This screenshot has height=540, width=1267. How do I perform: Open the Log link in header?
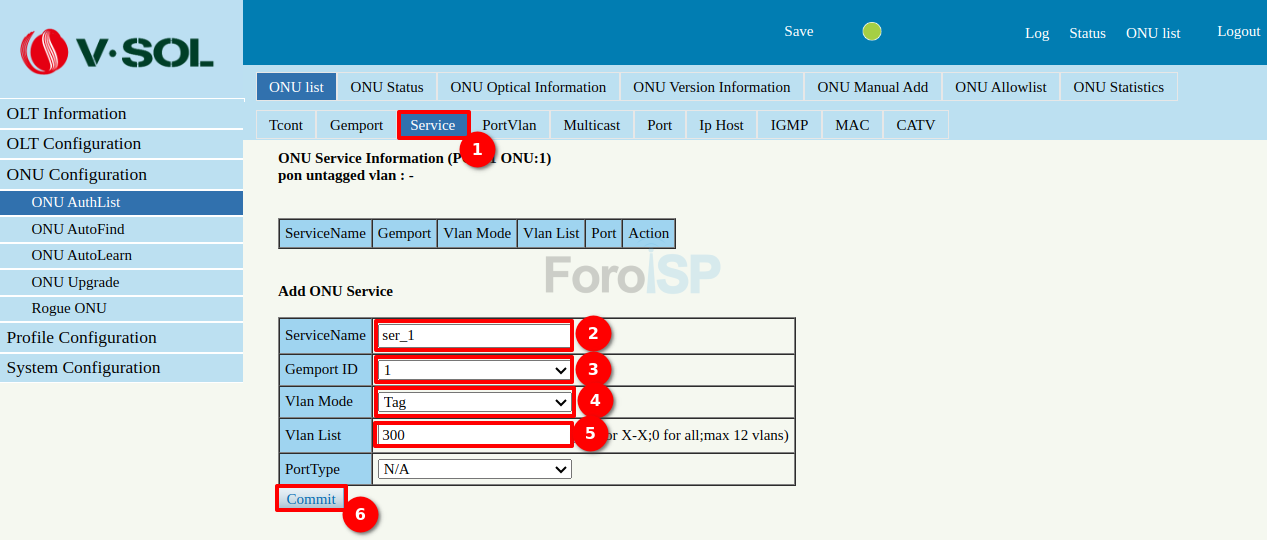(1037, 33)
